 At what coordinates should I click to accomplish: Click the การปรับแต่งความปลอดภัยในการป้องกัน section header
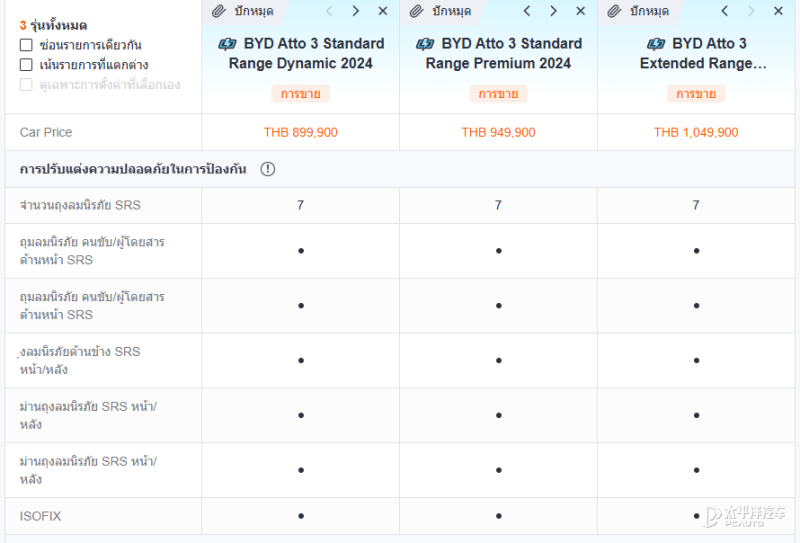[x=133, y=169]
